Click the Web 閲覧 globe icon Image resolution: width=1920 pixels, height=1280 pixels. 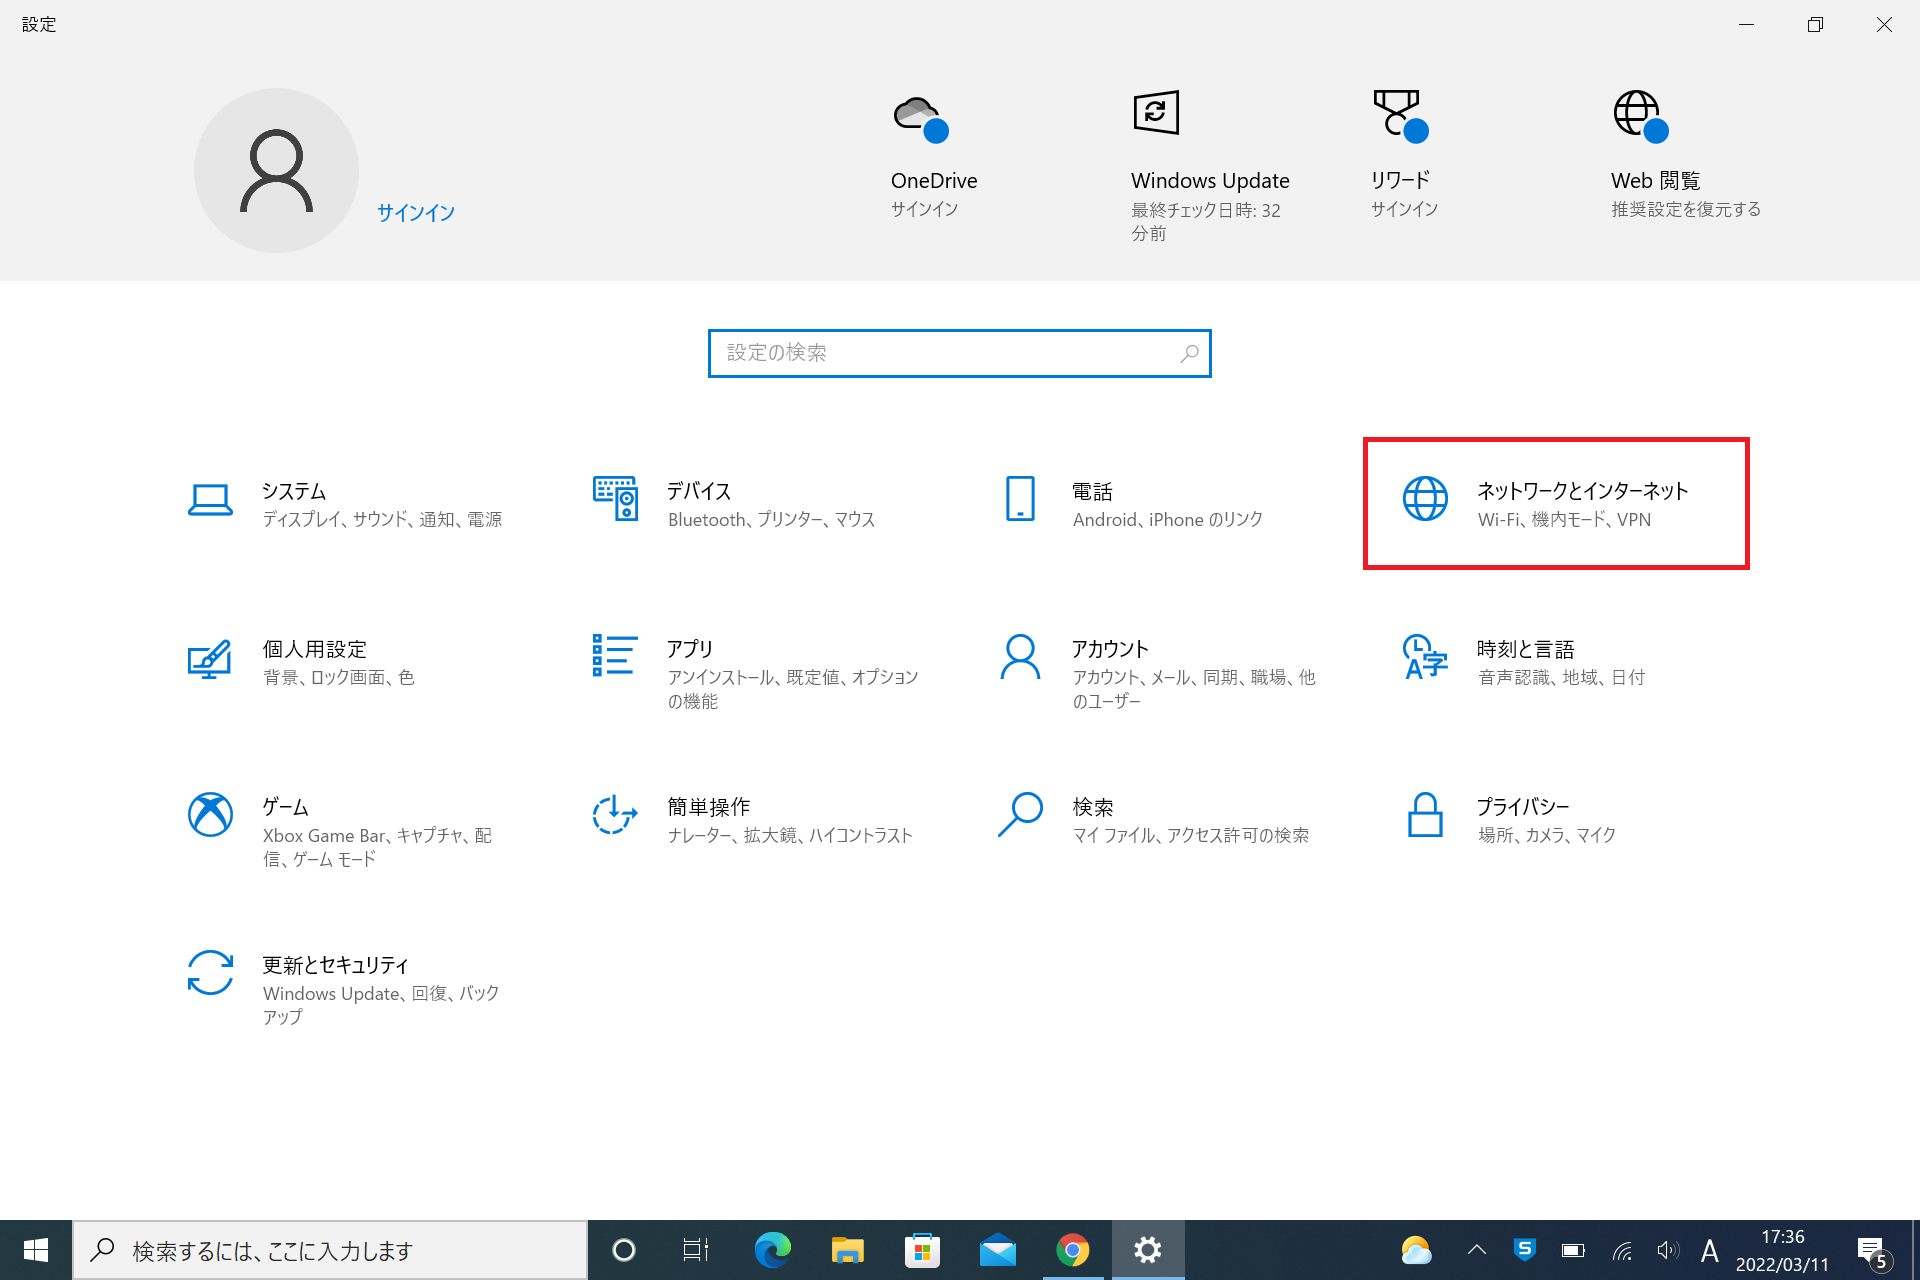coord(1641,117)
